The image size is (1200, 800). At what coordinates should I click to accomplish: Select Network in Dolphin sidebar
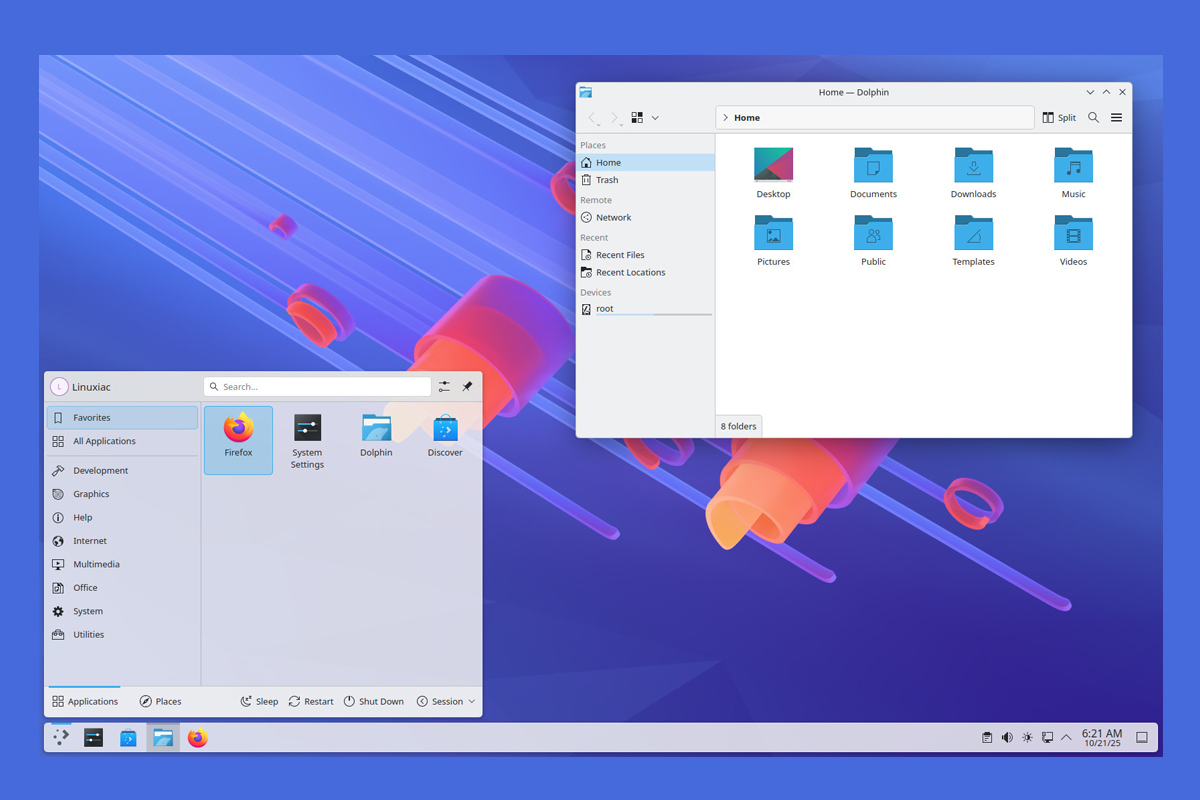click(646, 217)
